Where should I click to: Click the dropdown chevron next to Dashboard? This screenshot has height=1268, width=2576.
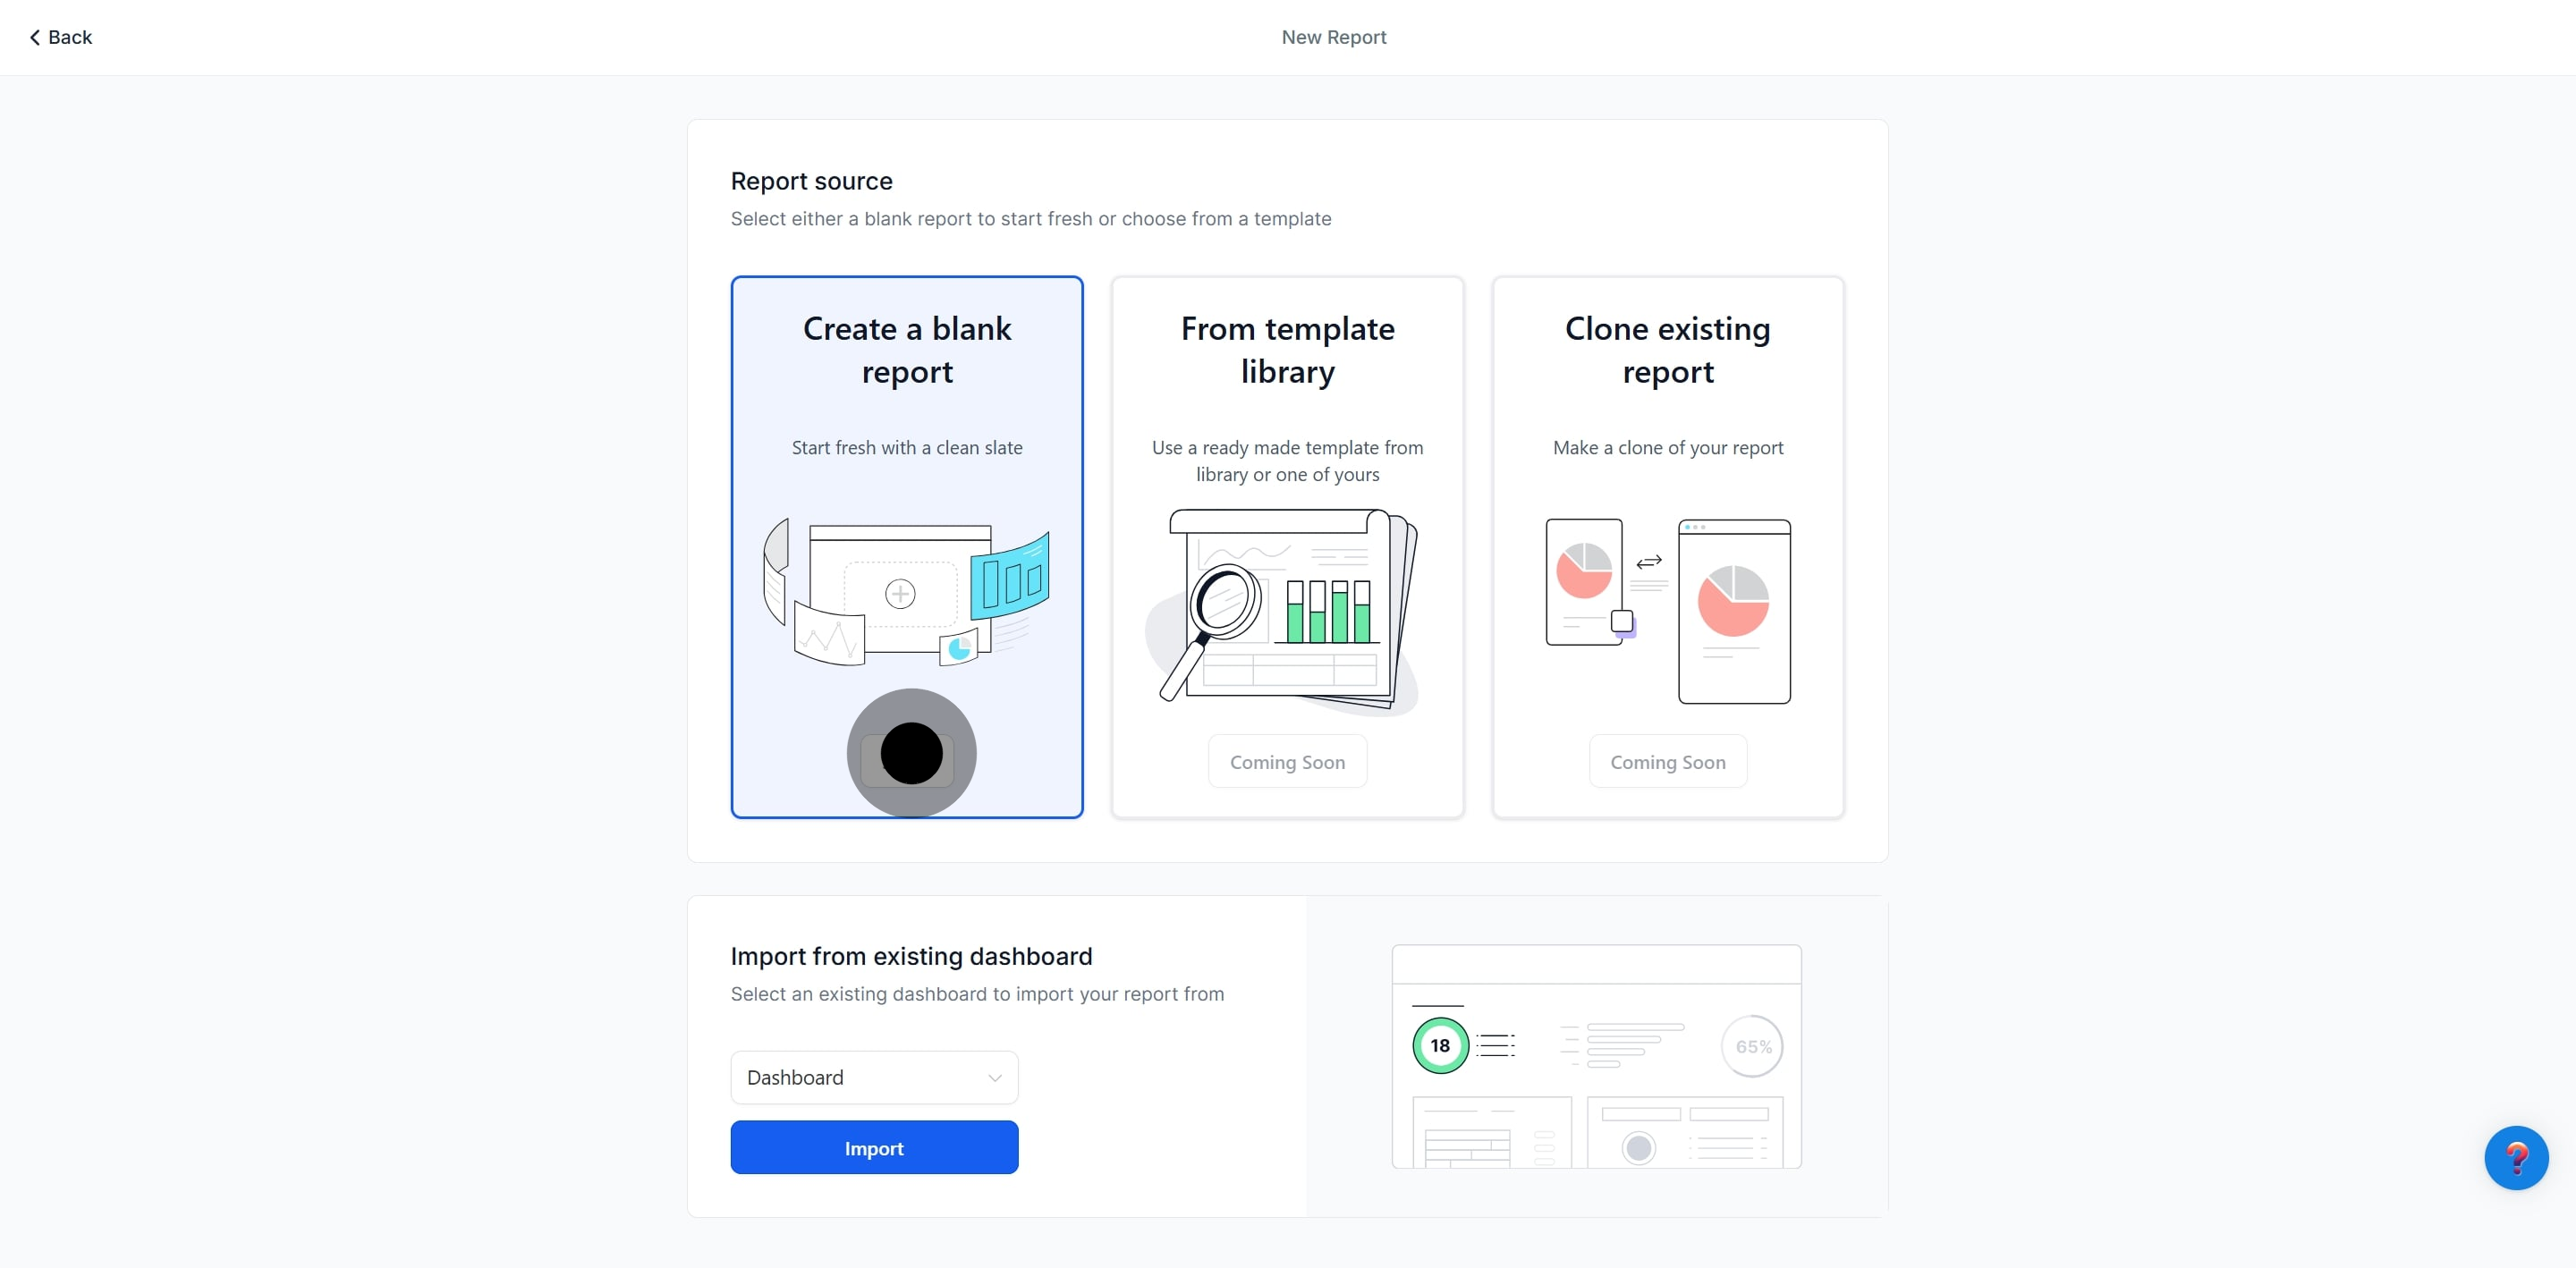[995, 1077]
